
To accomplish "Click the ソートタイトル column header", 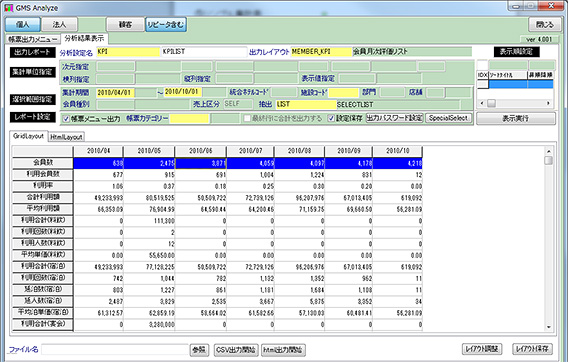I will click(x=508, y=75).
